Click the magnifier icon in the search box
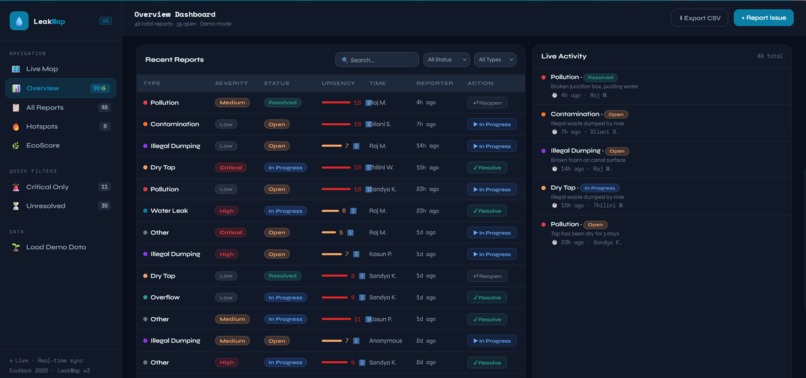 pyautogui.click(x=344, y=60)
